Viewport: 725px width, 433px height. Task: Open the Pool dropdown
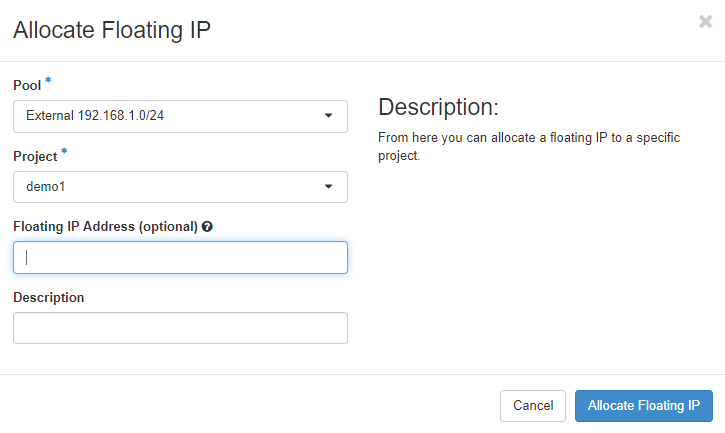(x=180, y=116)
